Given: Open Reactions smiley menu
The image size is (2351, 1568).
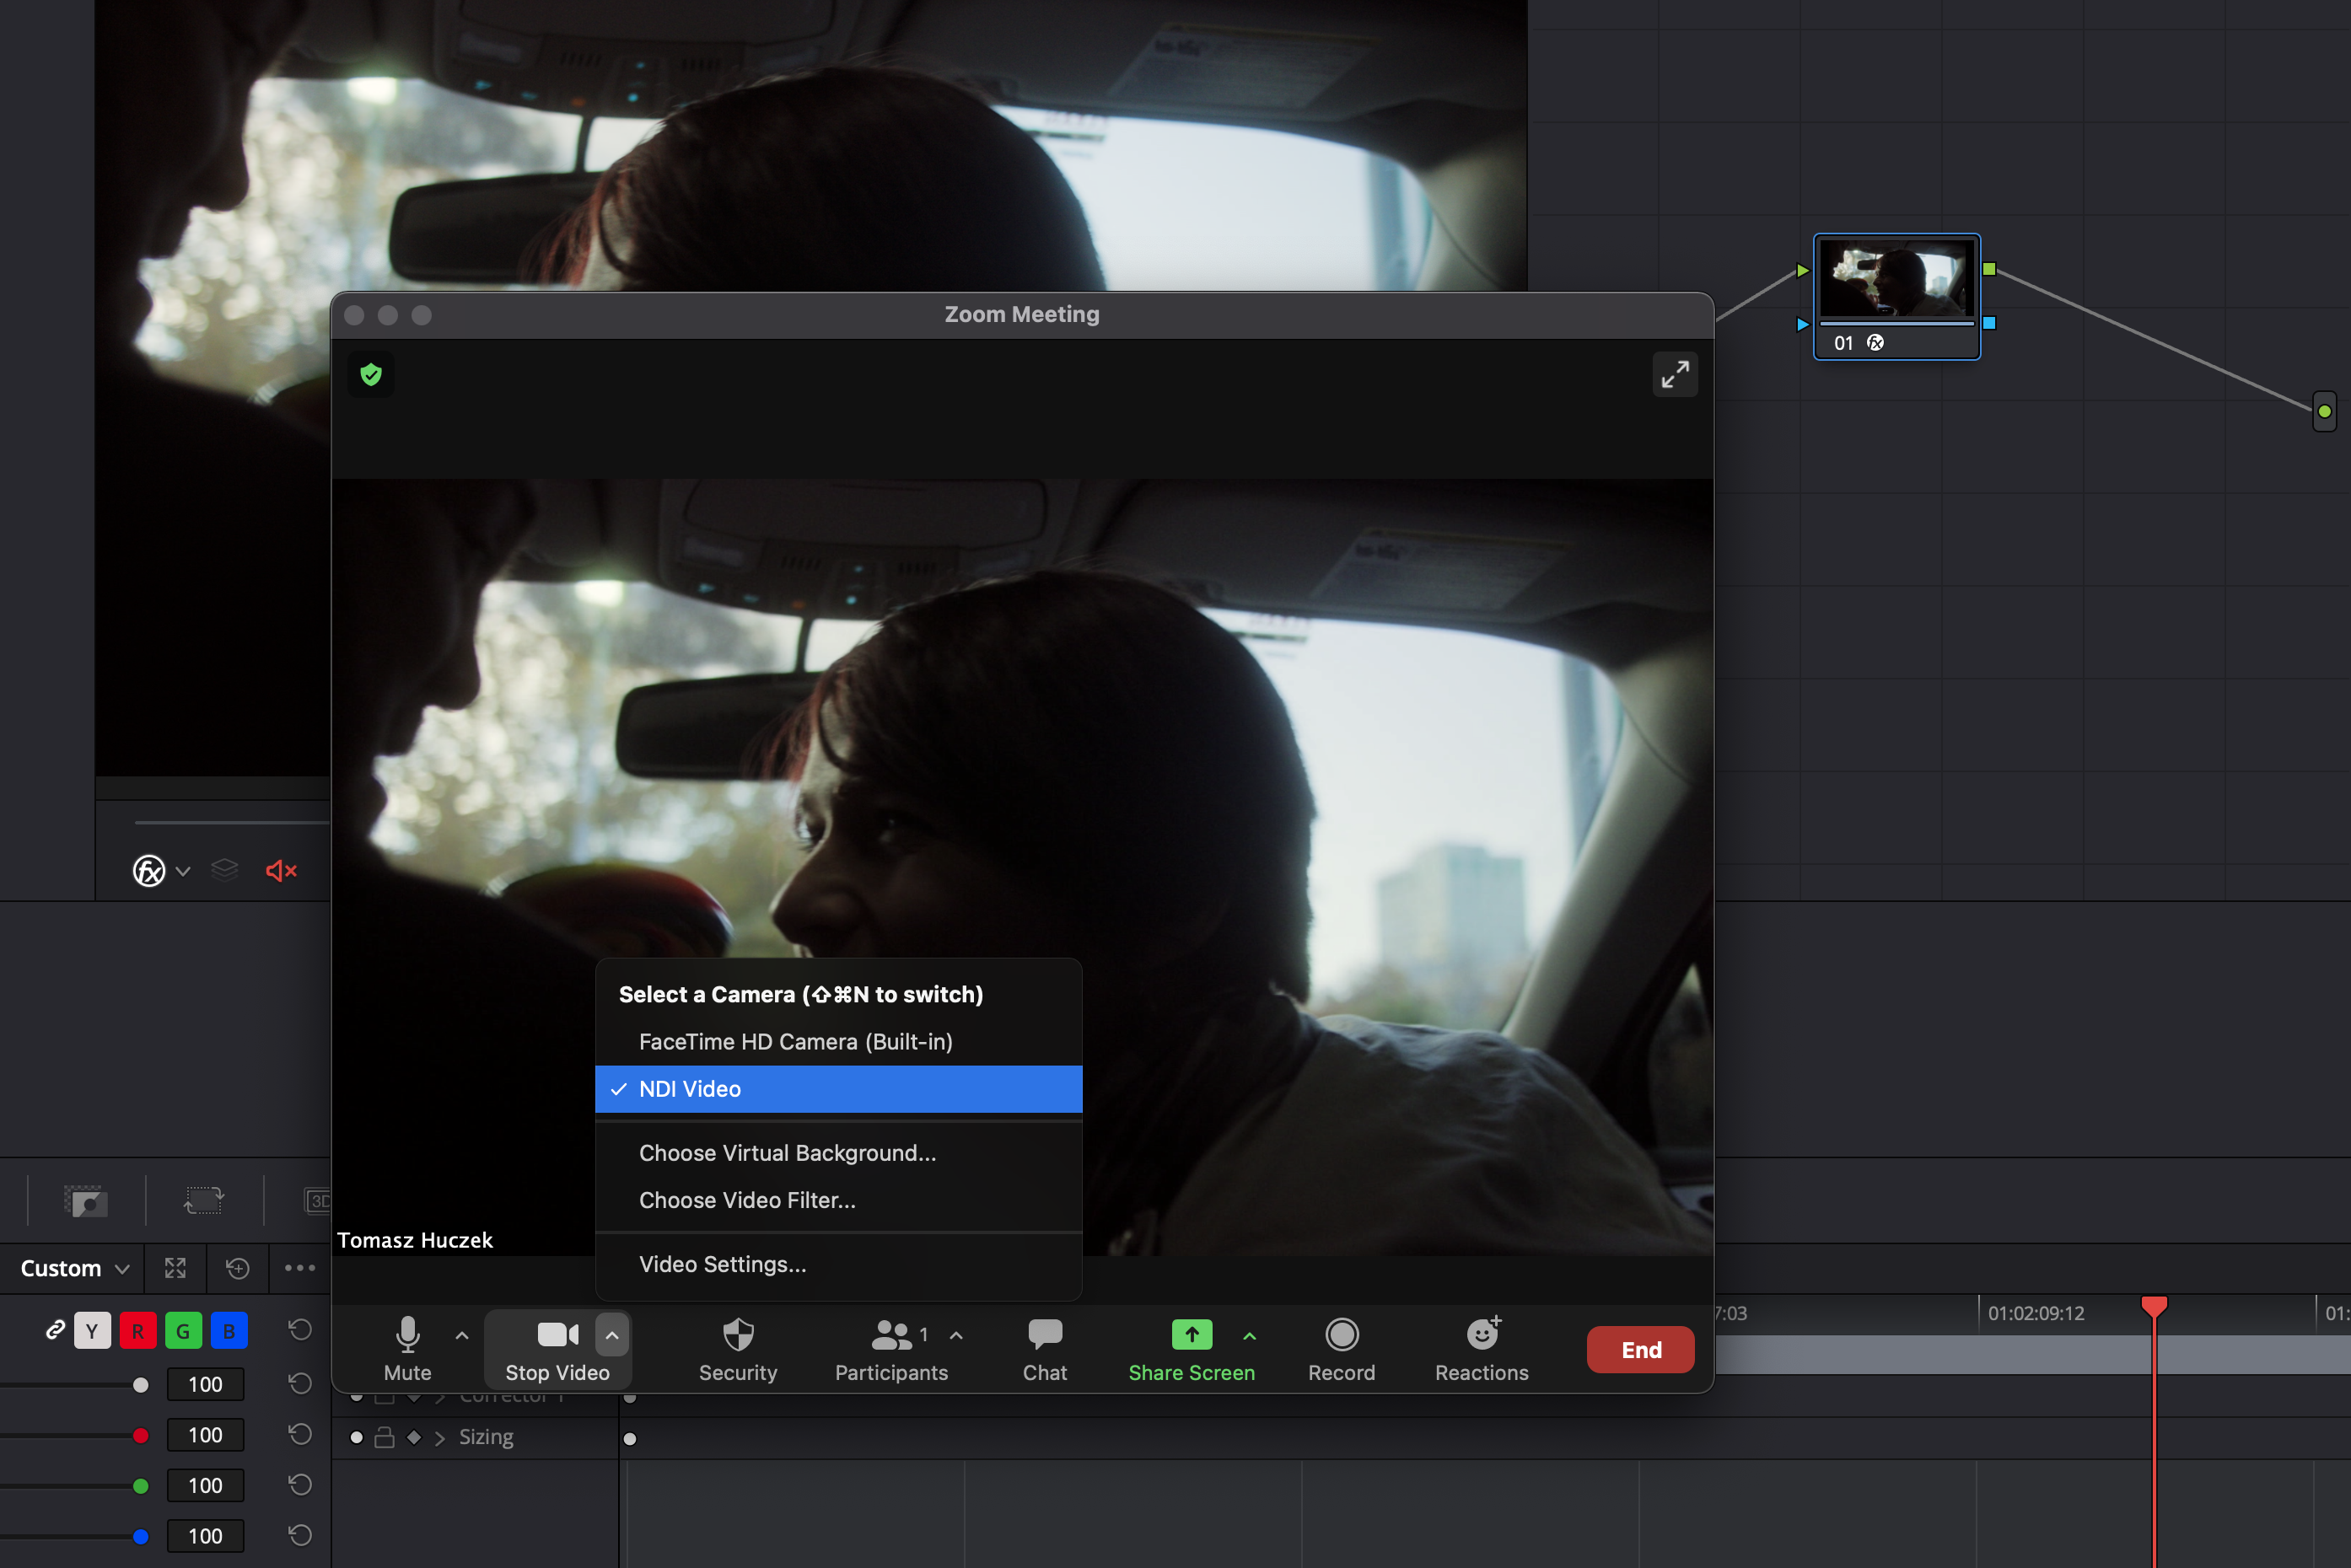Looking at the screenshot, I should [x=1481, y=1348].
